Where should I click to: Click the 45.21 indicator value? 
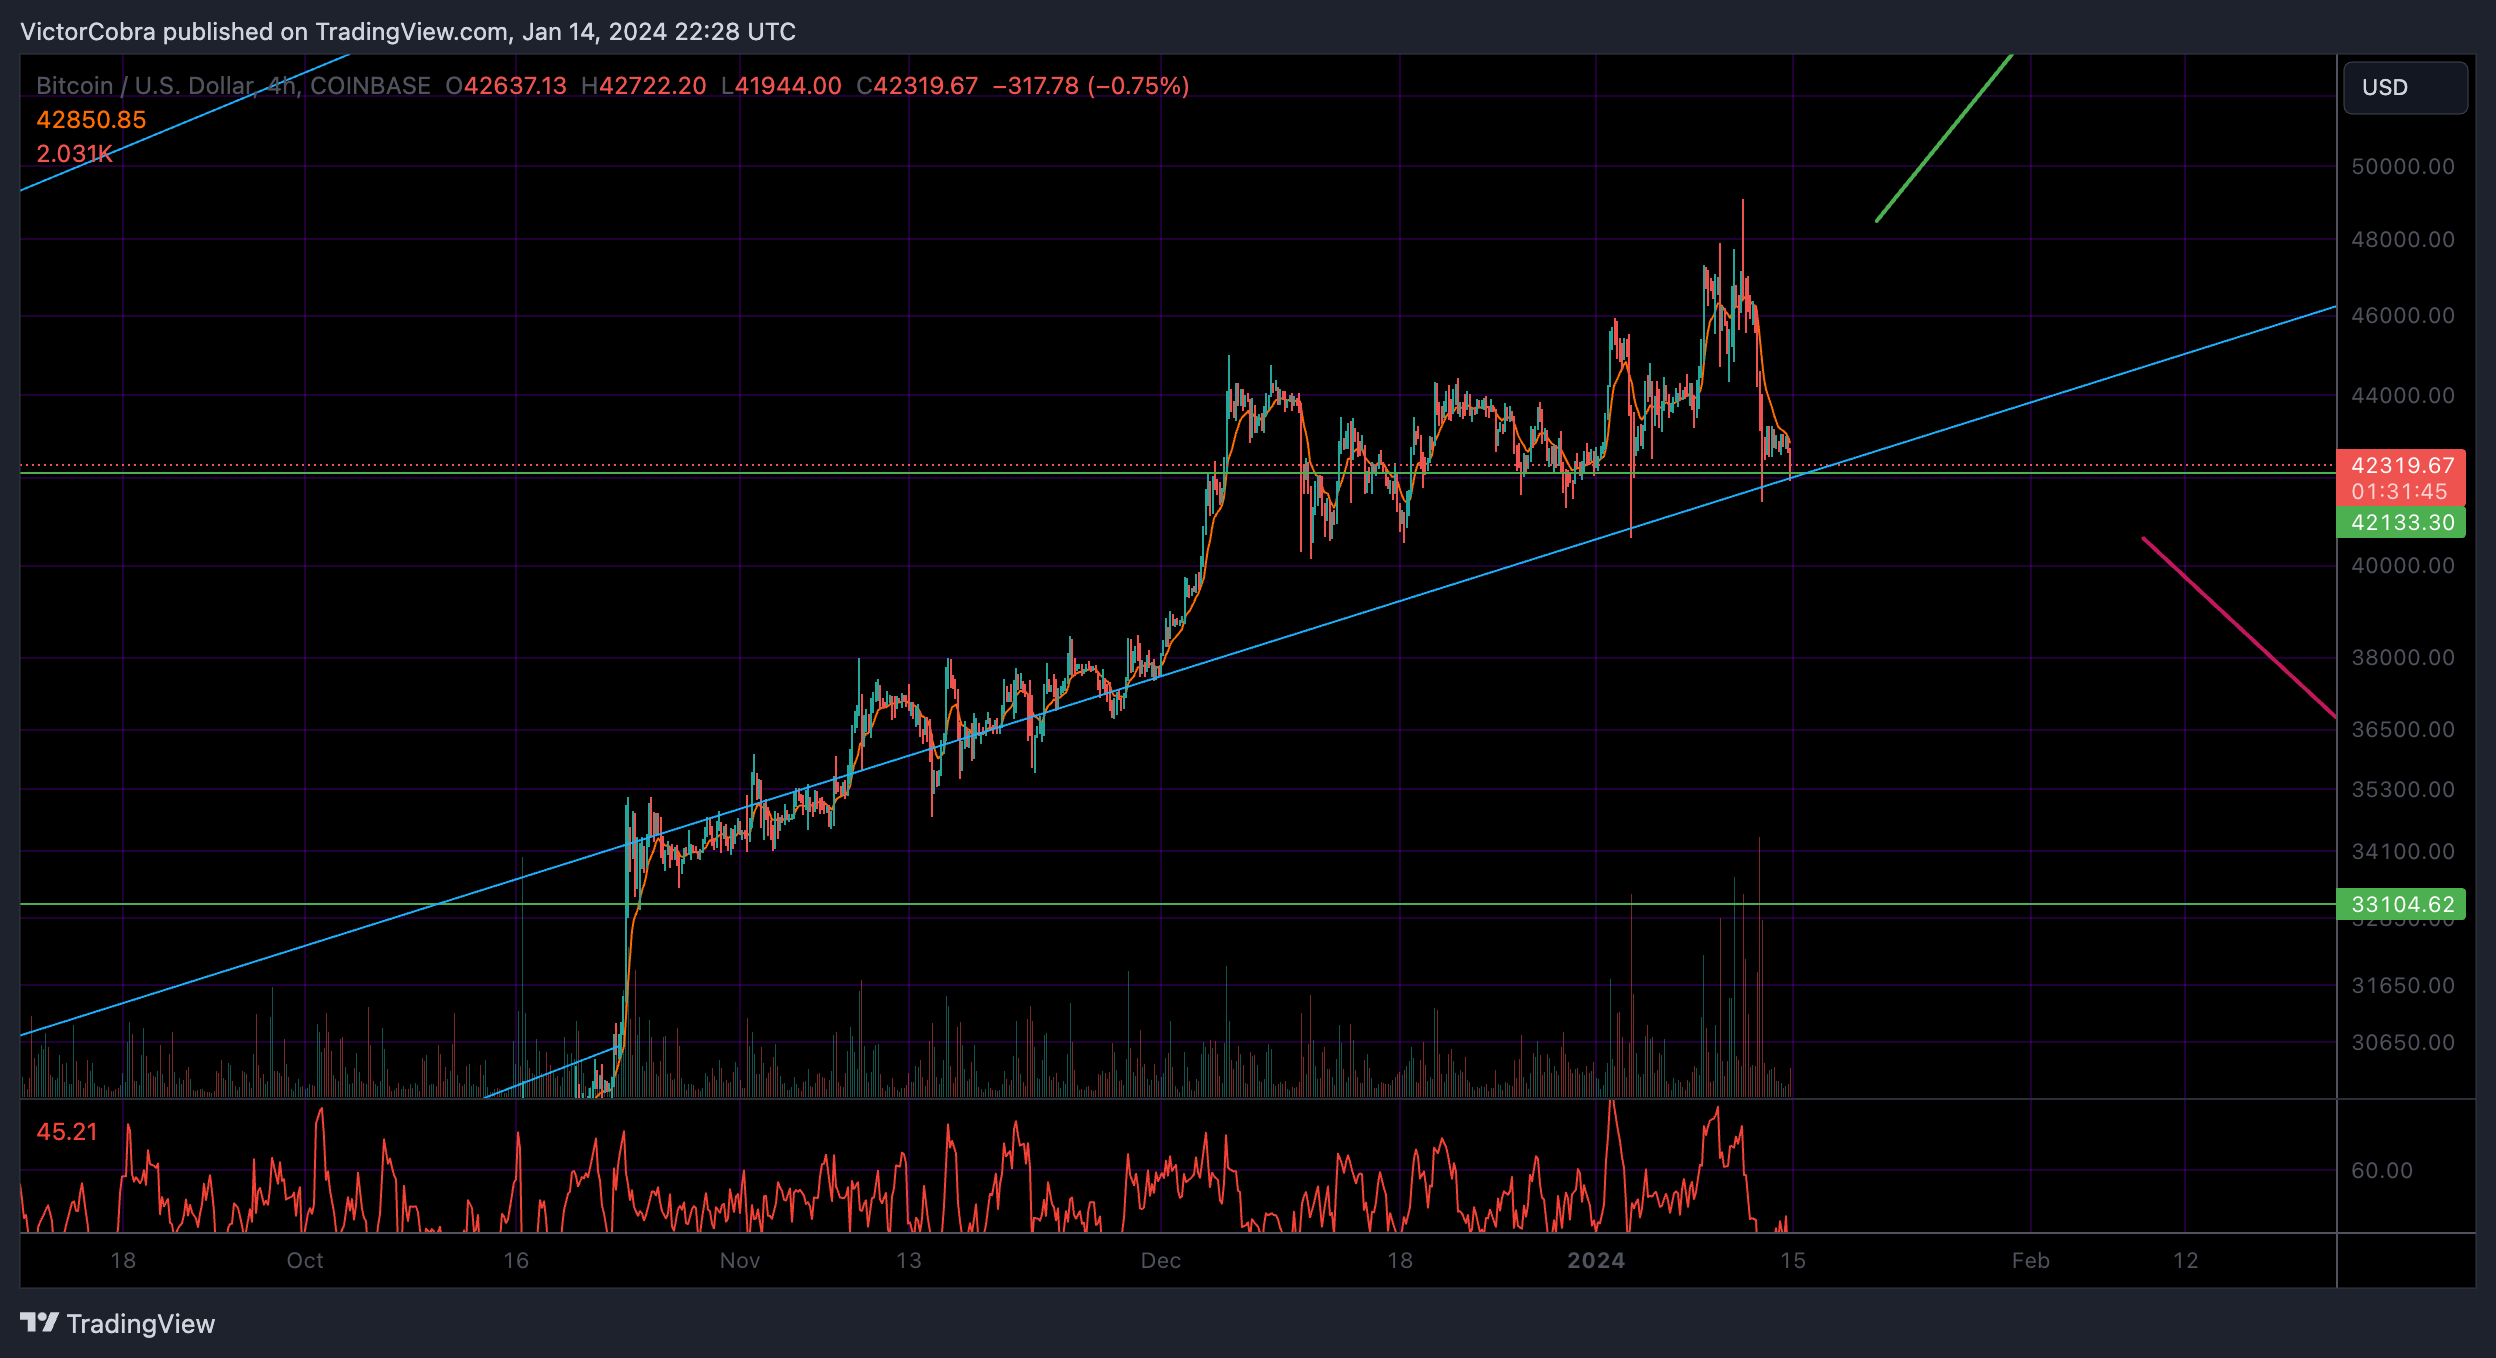click(x=67, y=1132)
